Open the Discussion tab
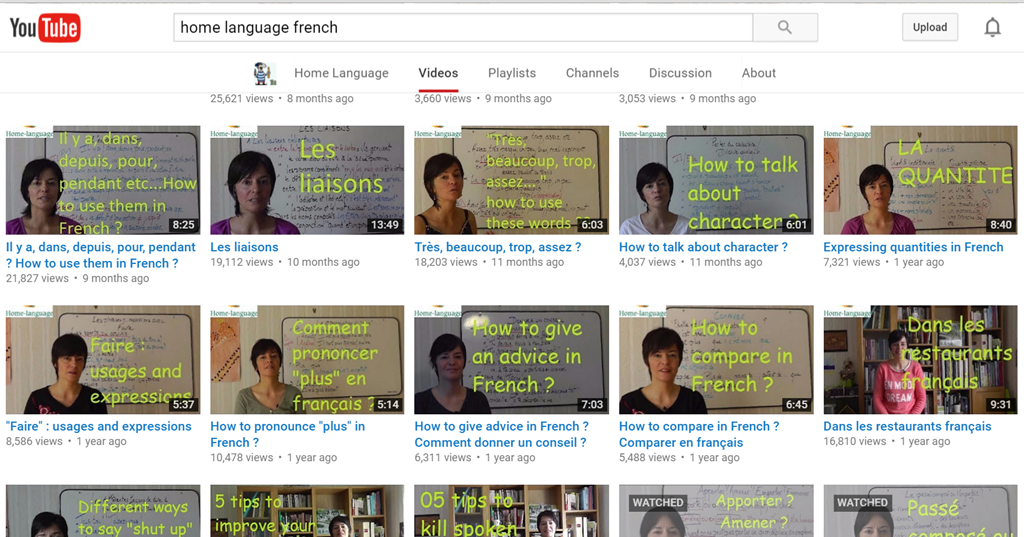Image resolution: width=1024 pixels, height=537 pixels. (680, 73)
